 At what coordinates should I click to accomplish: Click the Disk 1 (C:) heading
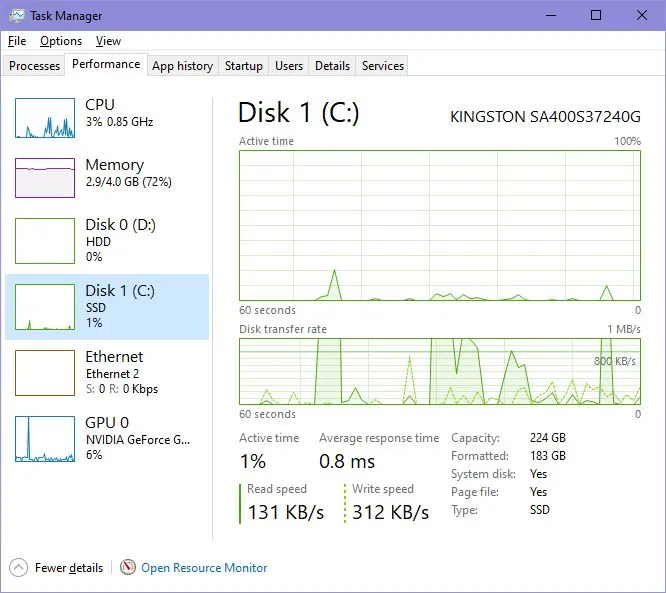click(299, 113)
